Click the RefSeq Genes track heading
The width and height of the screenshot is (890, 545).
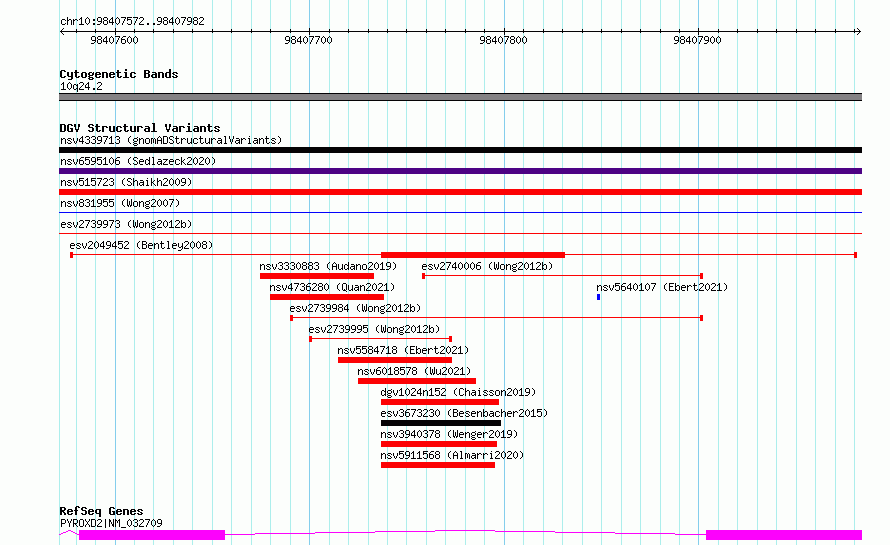click(x=101, y=511)
